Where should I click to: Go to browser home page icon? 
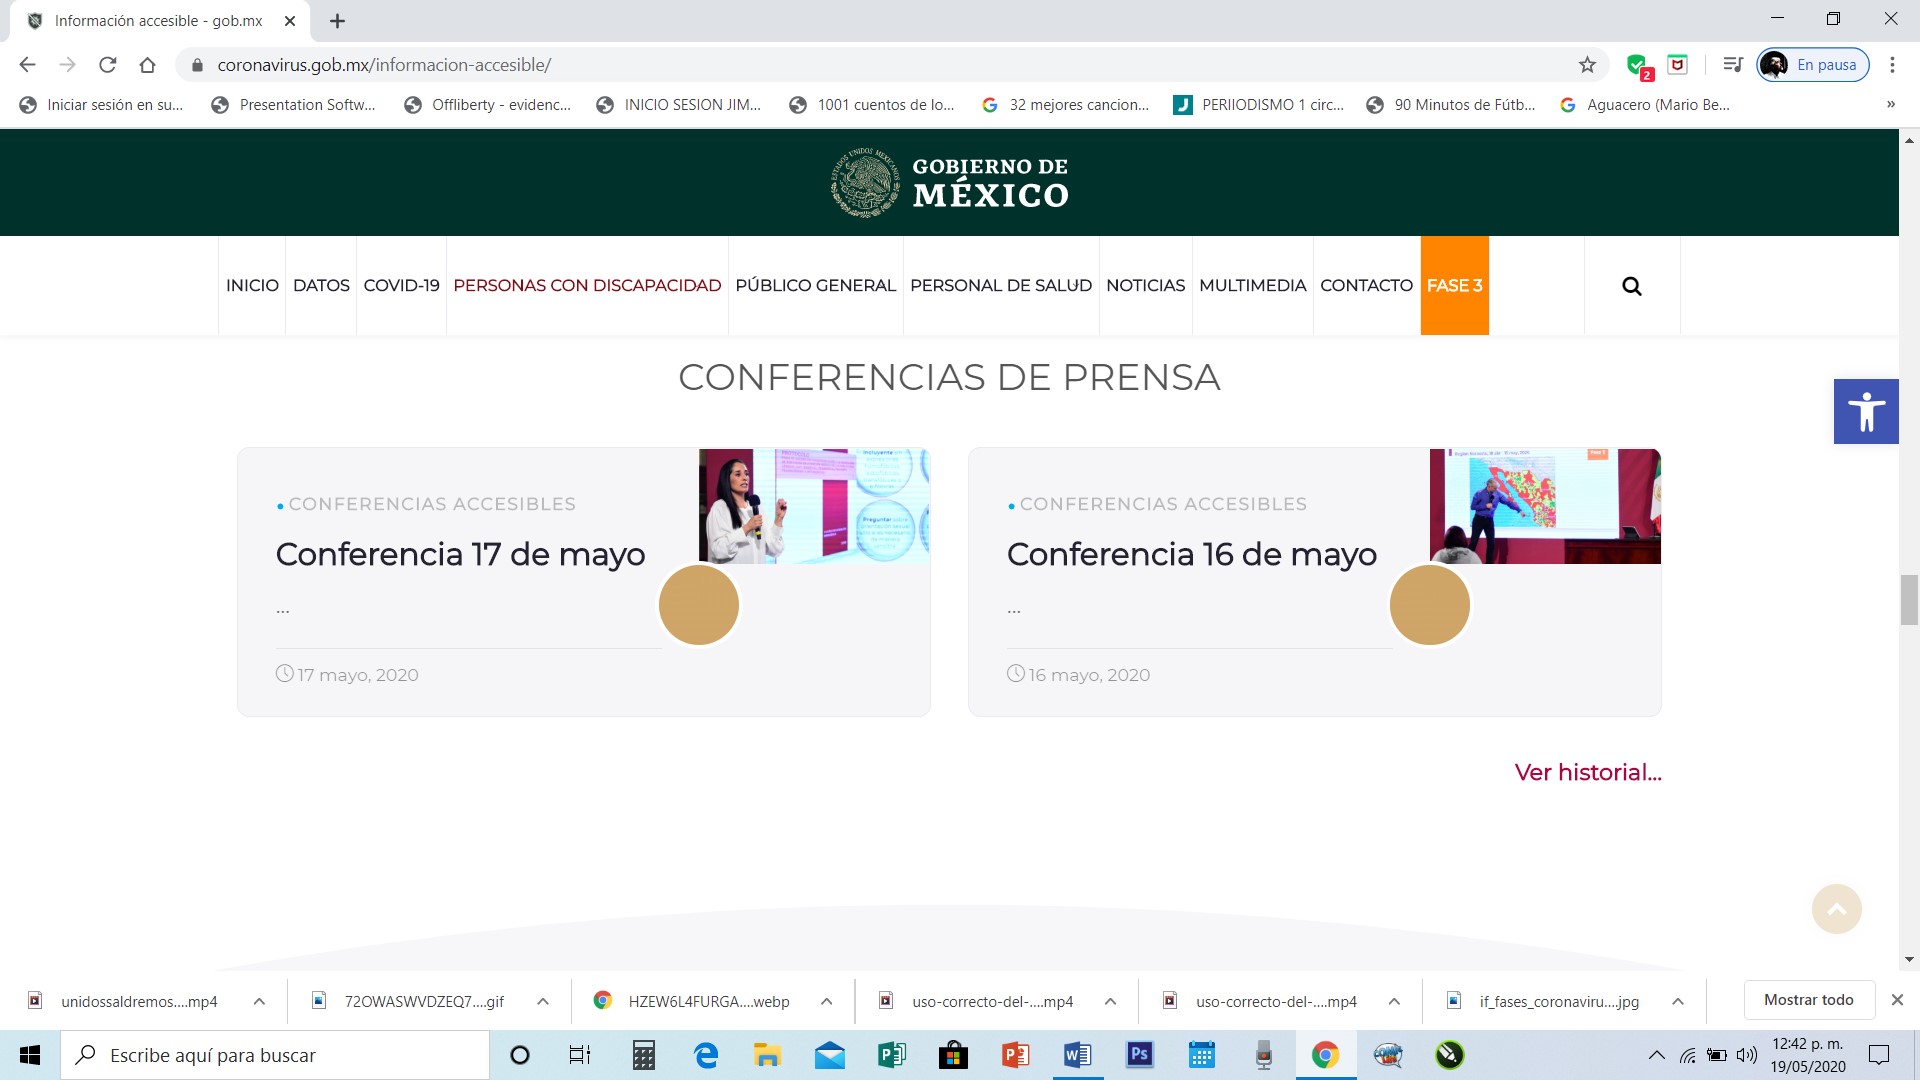[x=147, y=65]
